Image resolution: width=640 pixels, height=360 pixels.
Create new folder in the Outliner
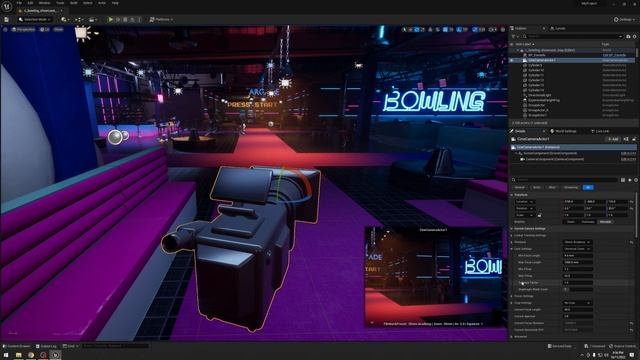pyautogui.click(x=628, y=36)
